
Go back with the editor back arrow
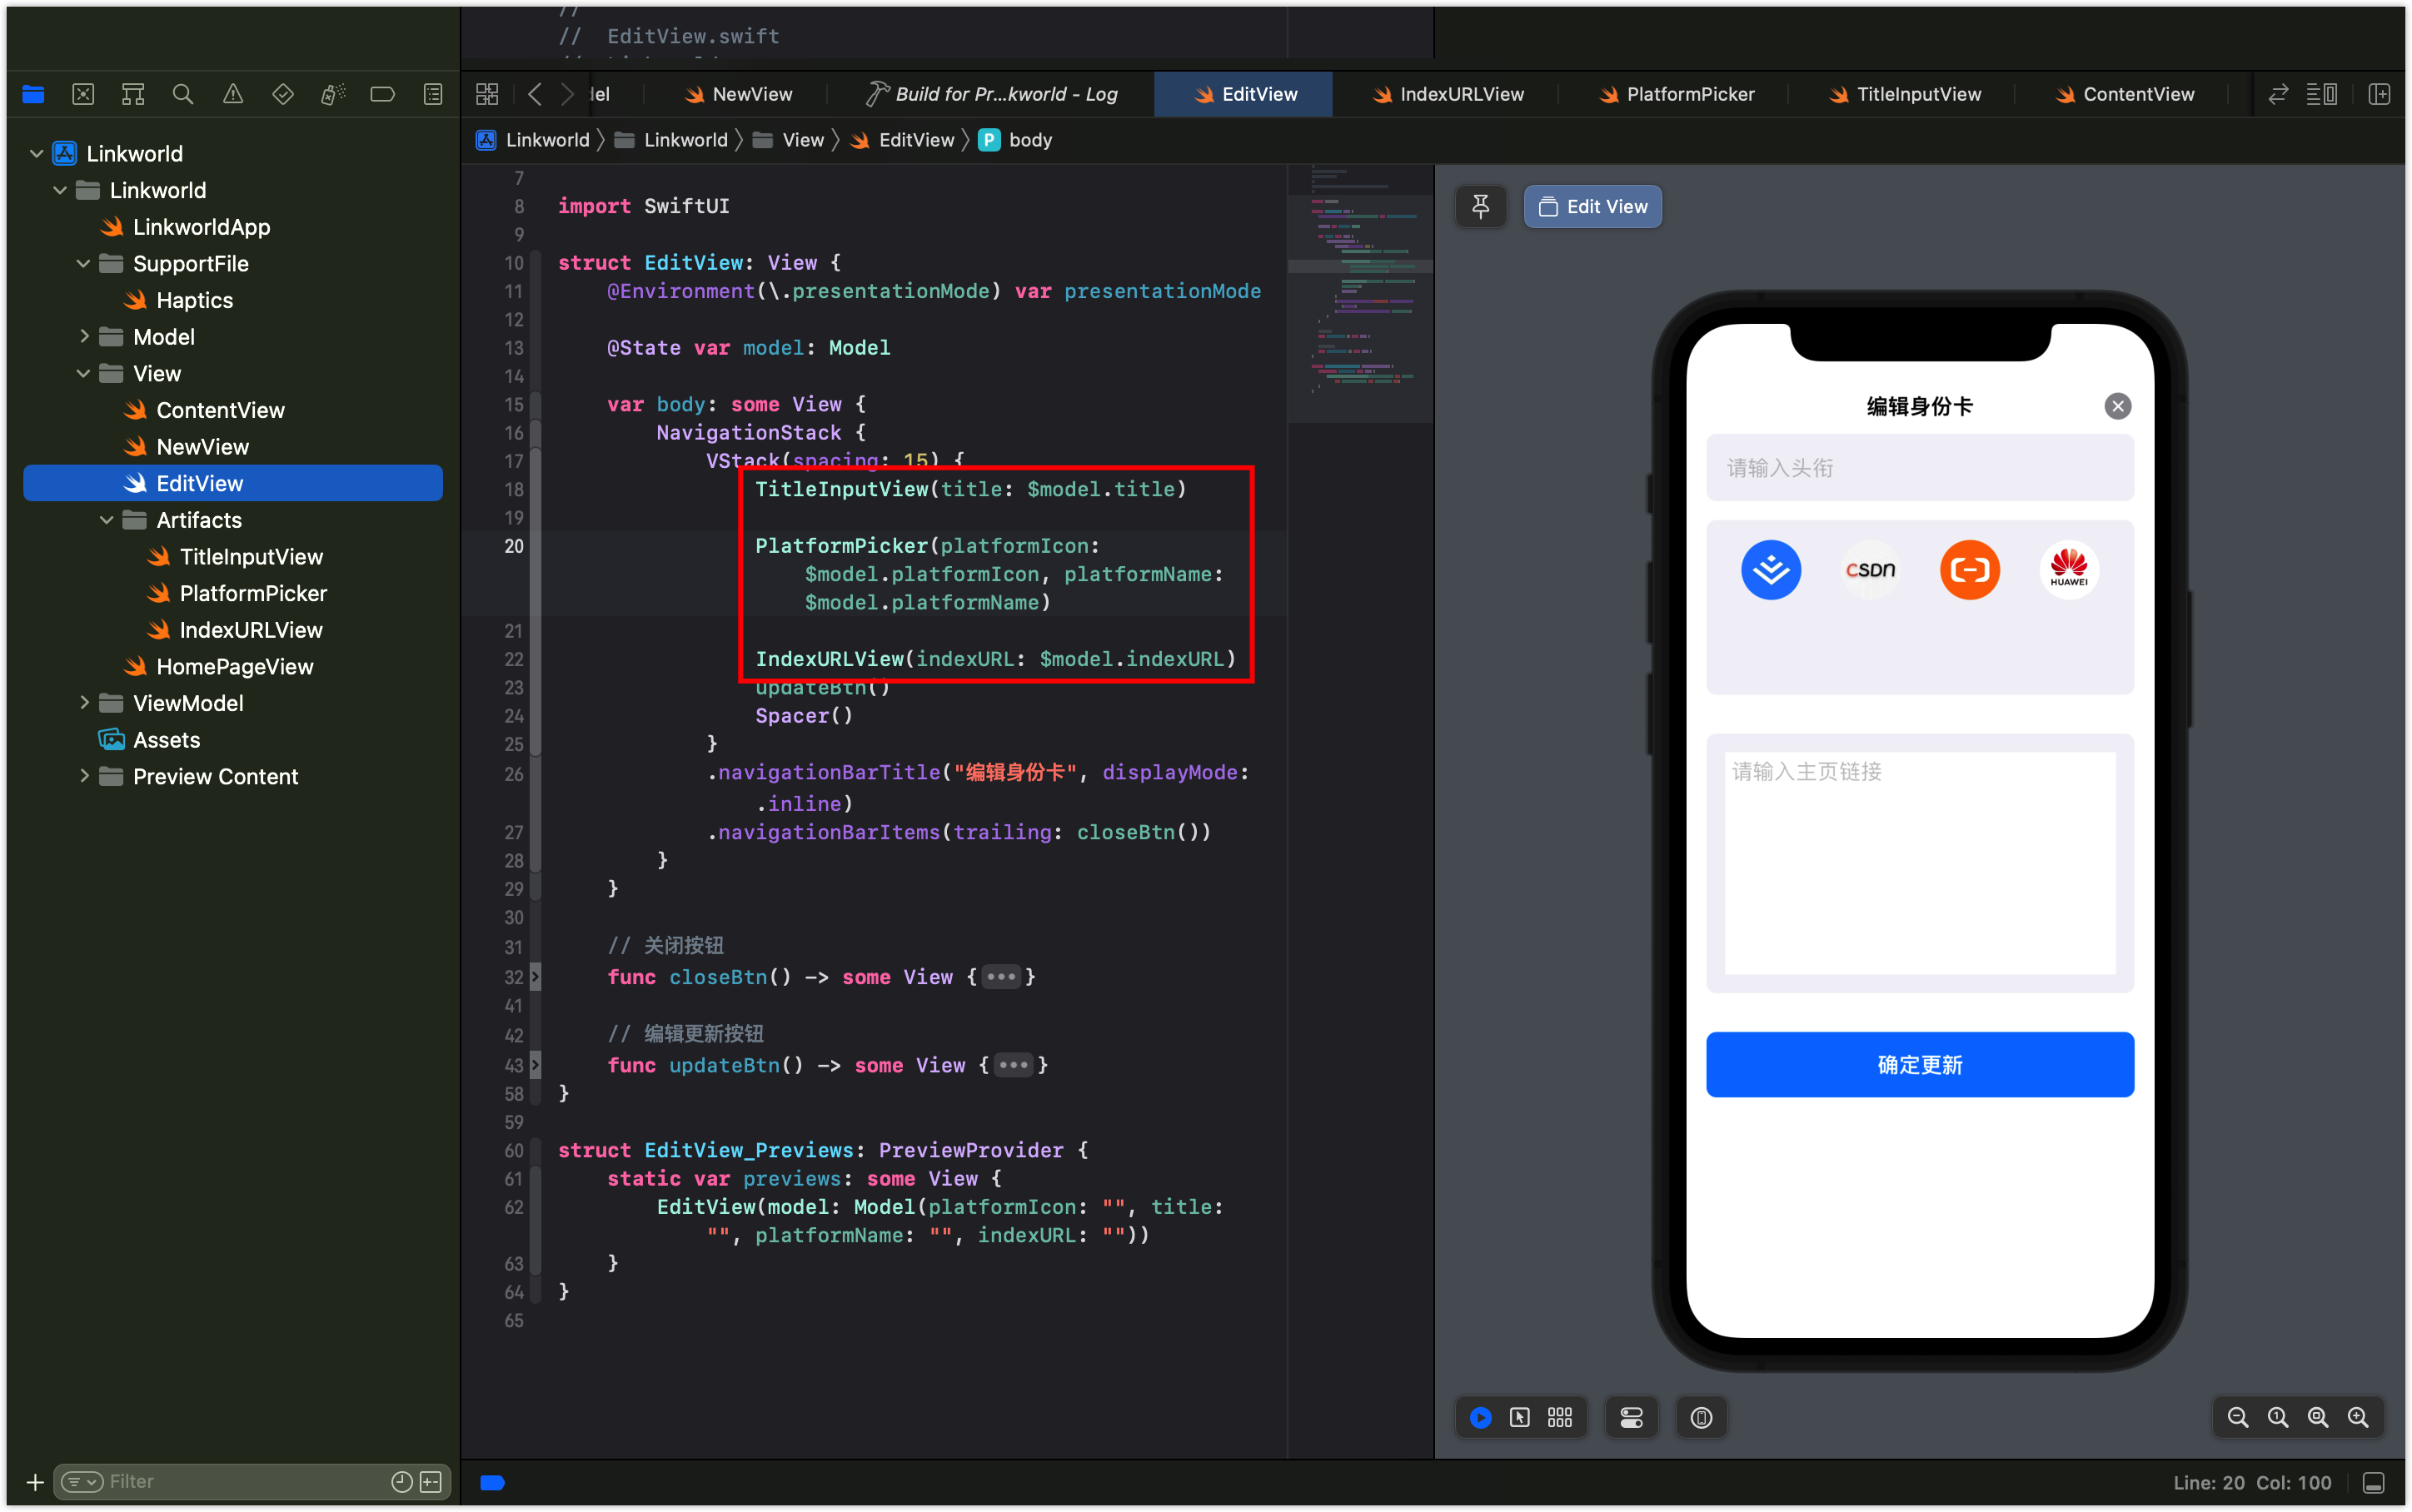pyautogui.click(x=535, y=94)
